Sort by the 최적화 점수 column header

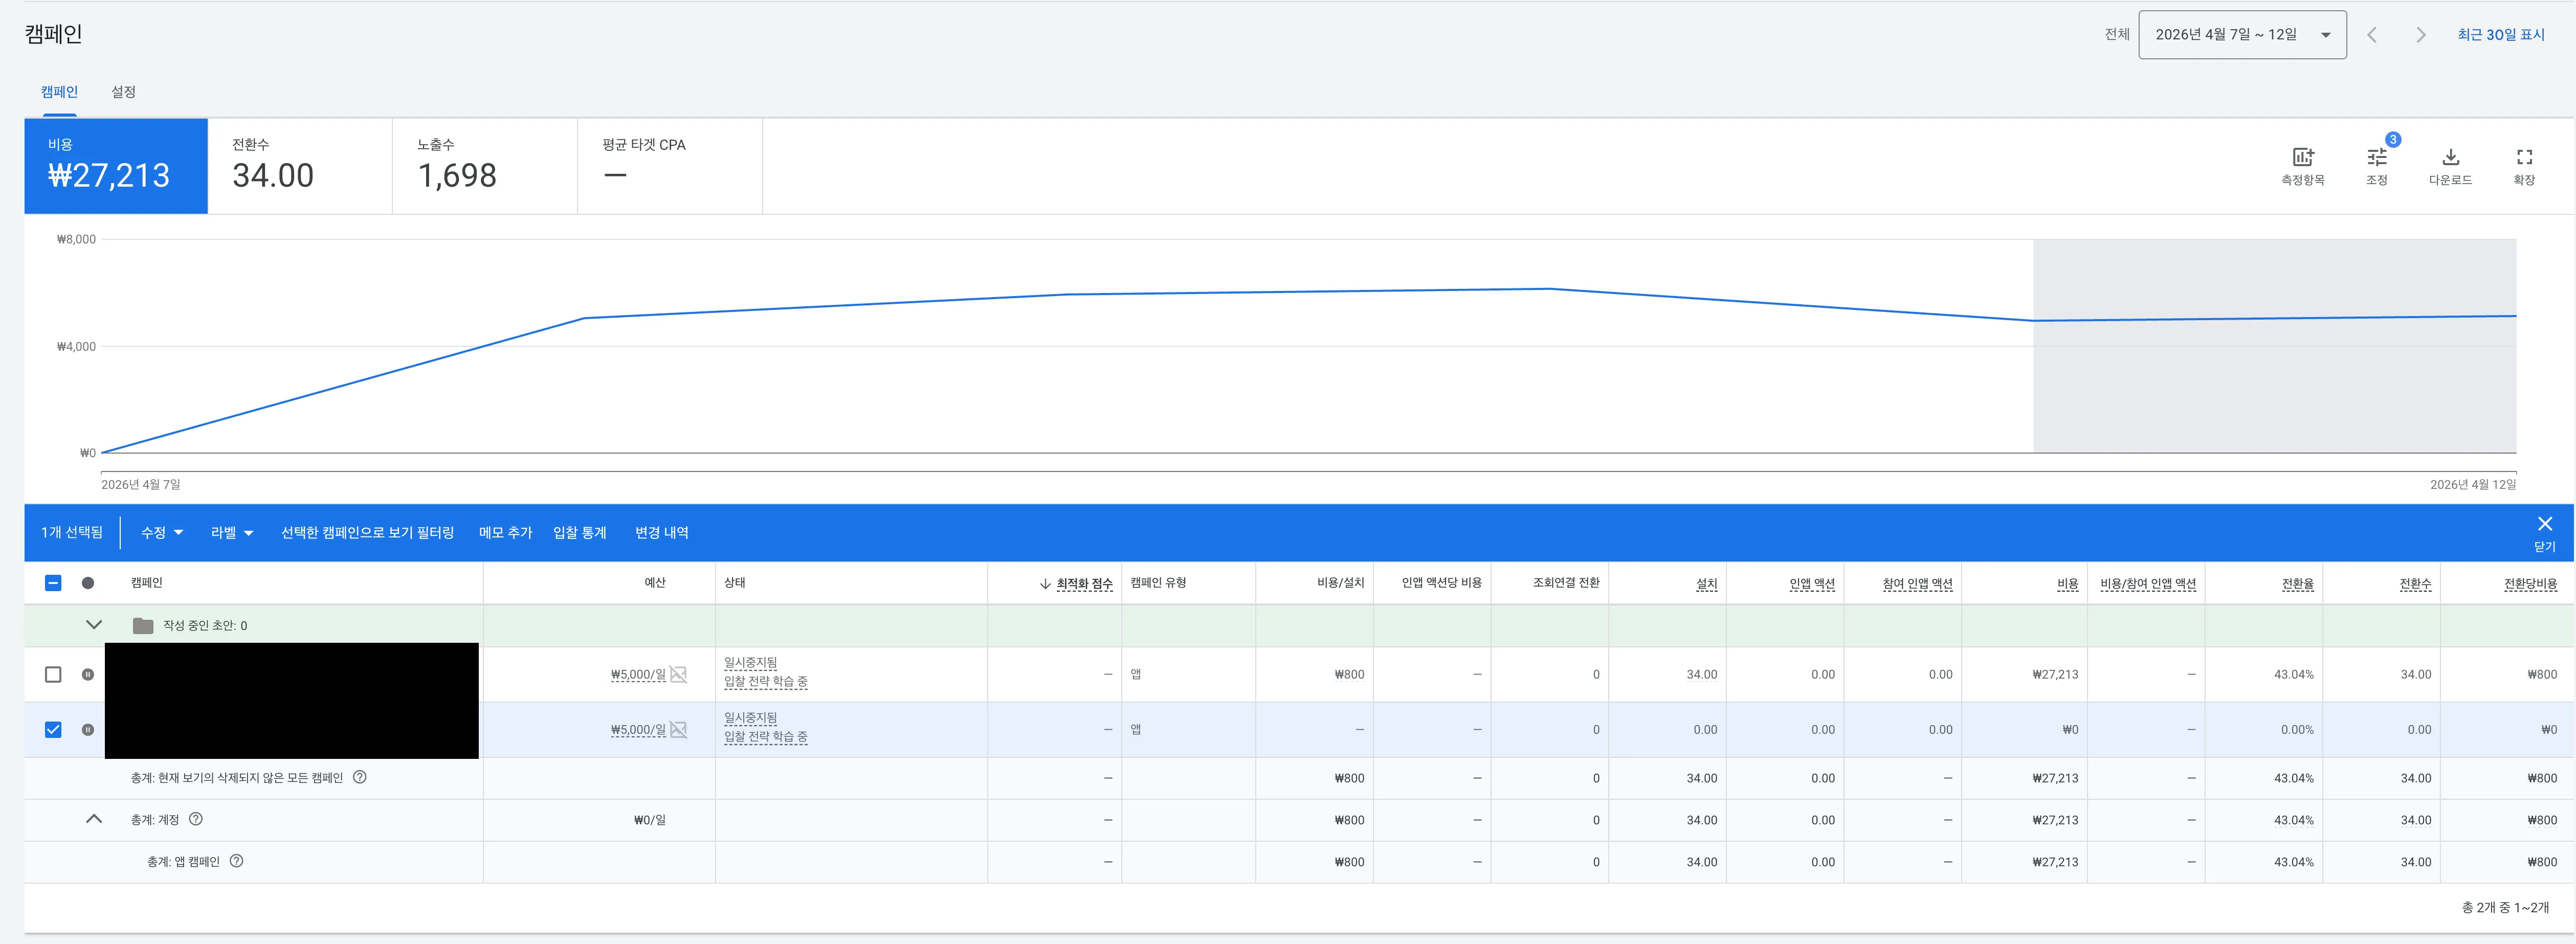click(x=1083, y=583)
